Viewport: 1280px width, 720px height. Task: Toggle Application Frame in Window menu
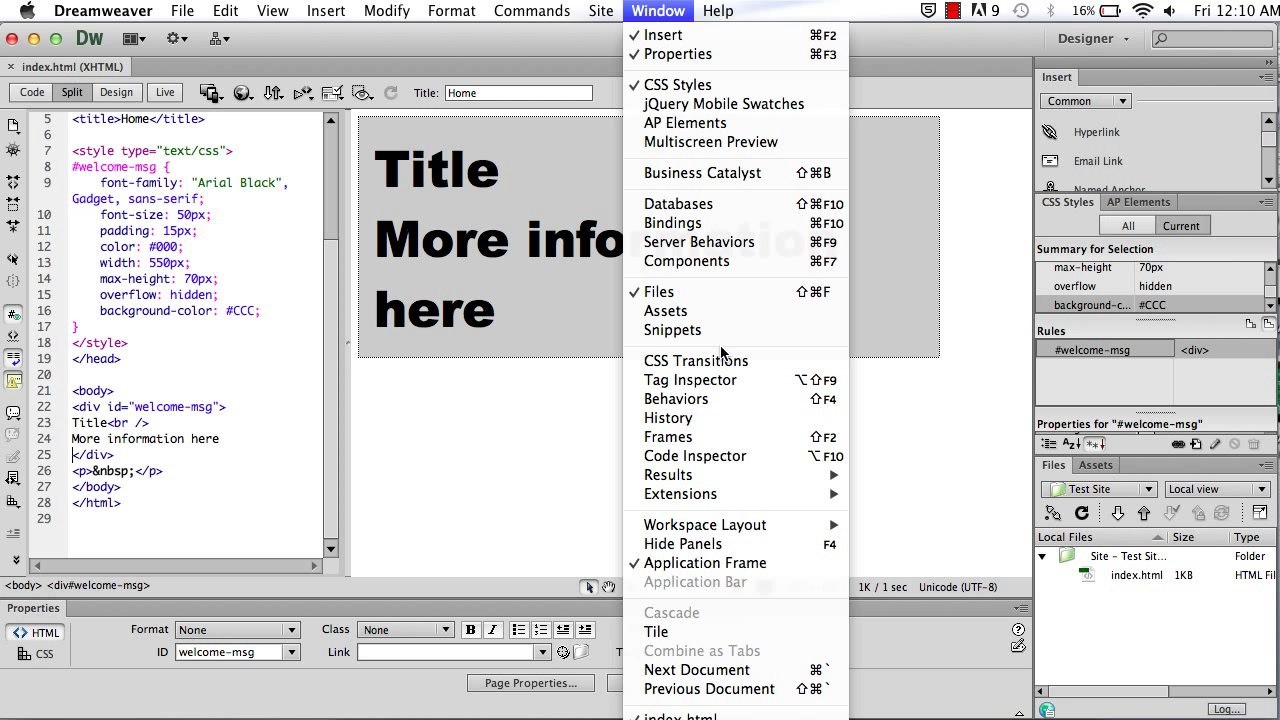734,563
